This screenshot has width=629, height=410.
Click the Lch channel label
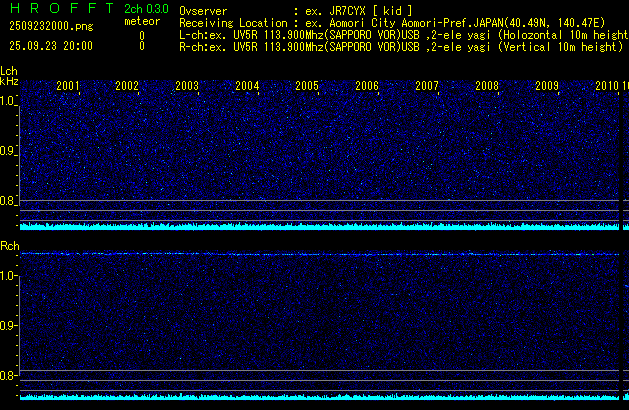9,71
